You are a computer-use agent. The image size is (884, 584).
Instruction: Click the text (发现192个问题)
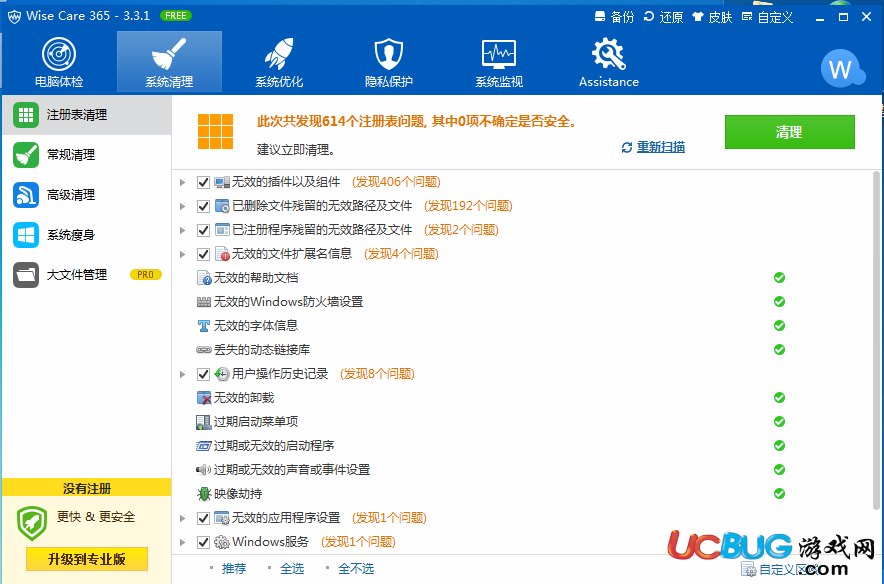[x=468, y=206]
